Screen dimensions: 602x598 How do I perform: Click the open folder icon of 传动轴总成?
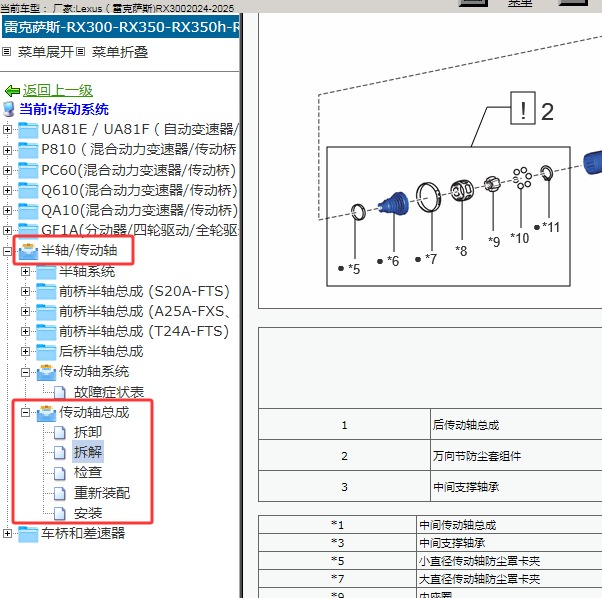pyautogui.click(x=46, y=413)
